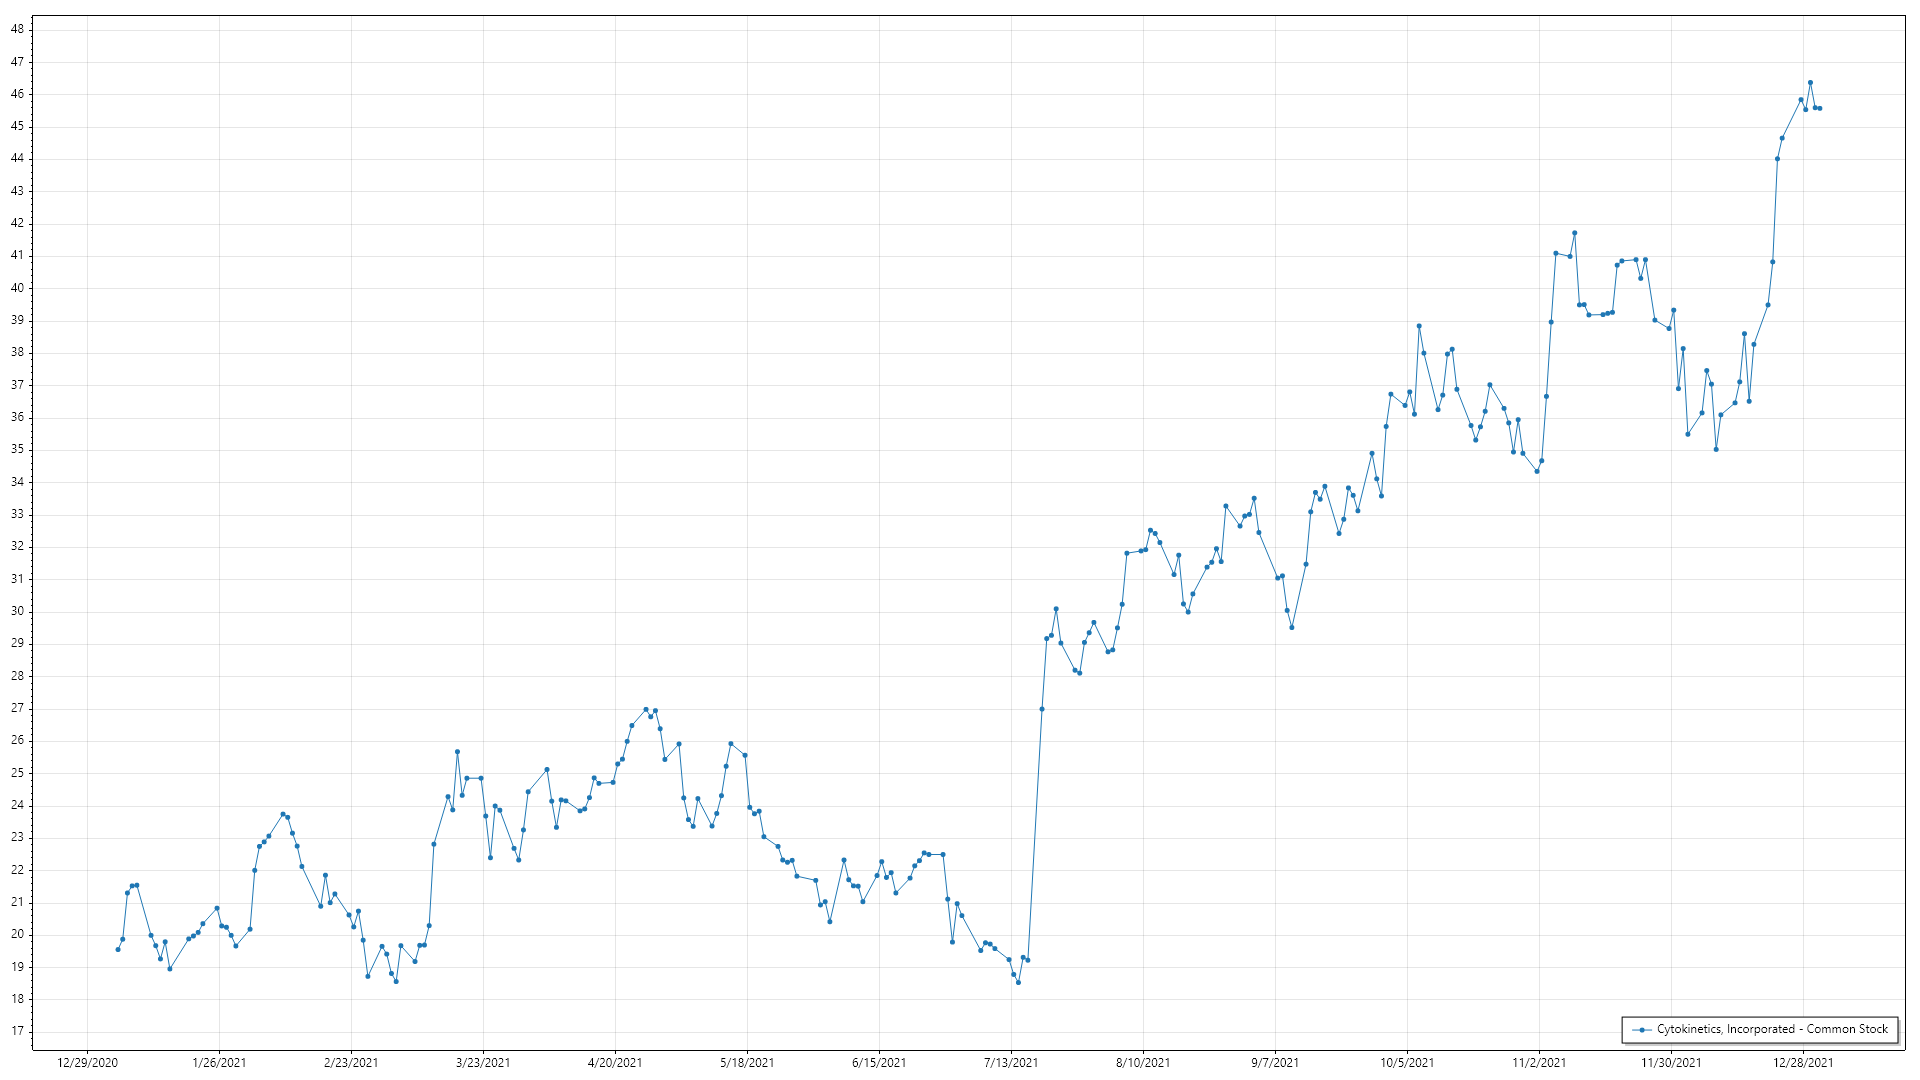The image size is (1920, 1080).
Task: Click the highest data point on the chart
Action: click(x=1810, y=83)
